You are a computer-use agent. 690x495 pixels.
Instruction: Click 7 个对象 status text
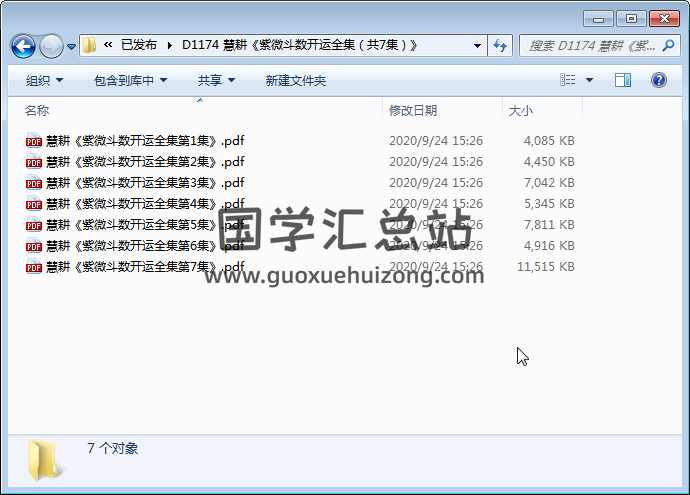pyautogui.click(x=112, y=448)
